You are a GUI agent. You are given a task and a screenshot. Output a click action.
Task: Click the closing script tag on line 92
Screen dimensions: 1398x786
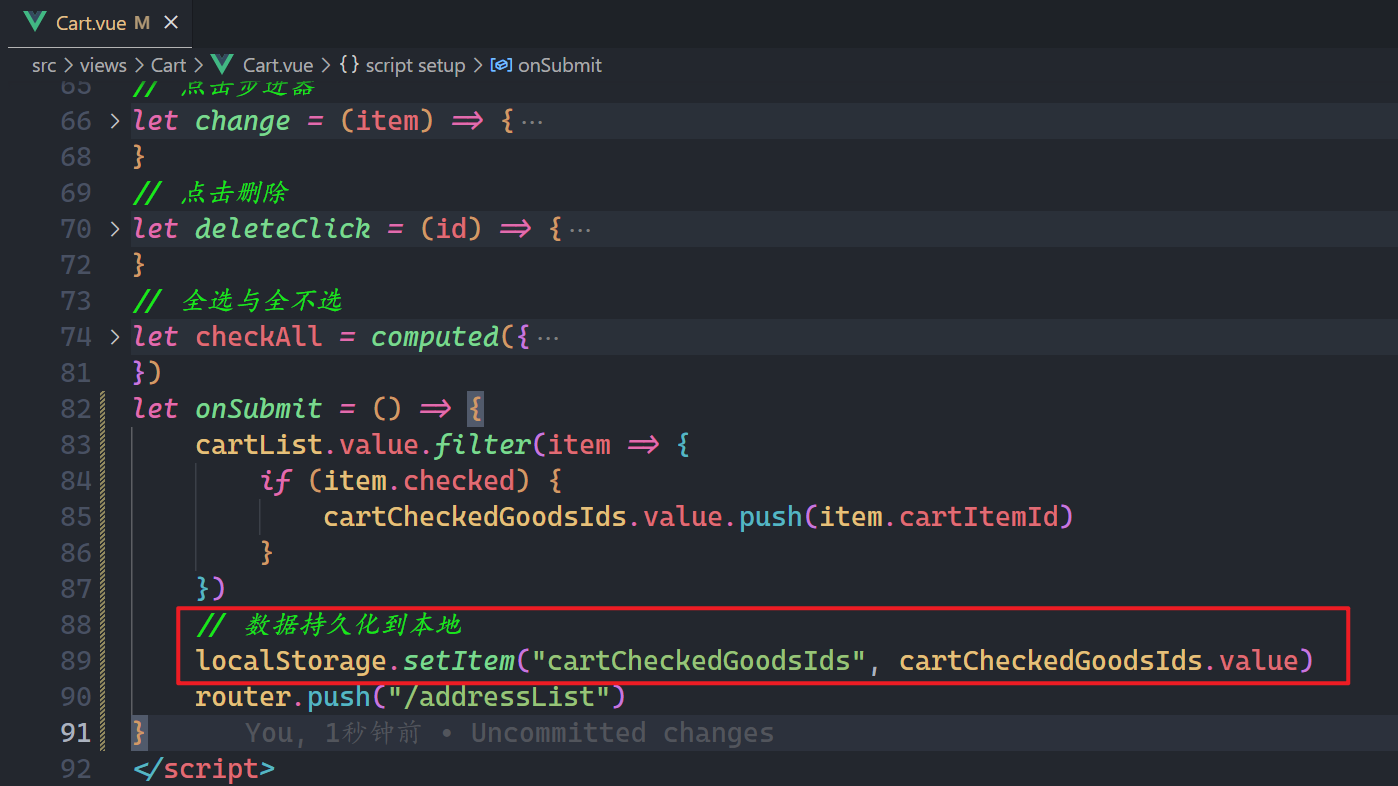coord(204,769)
